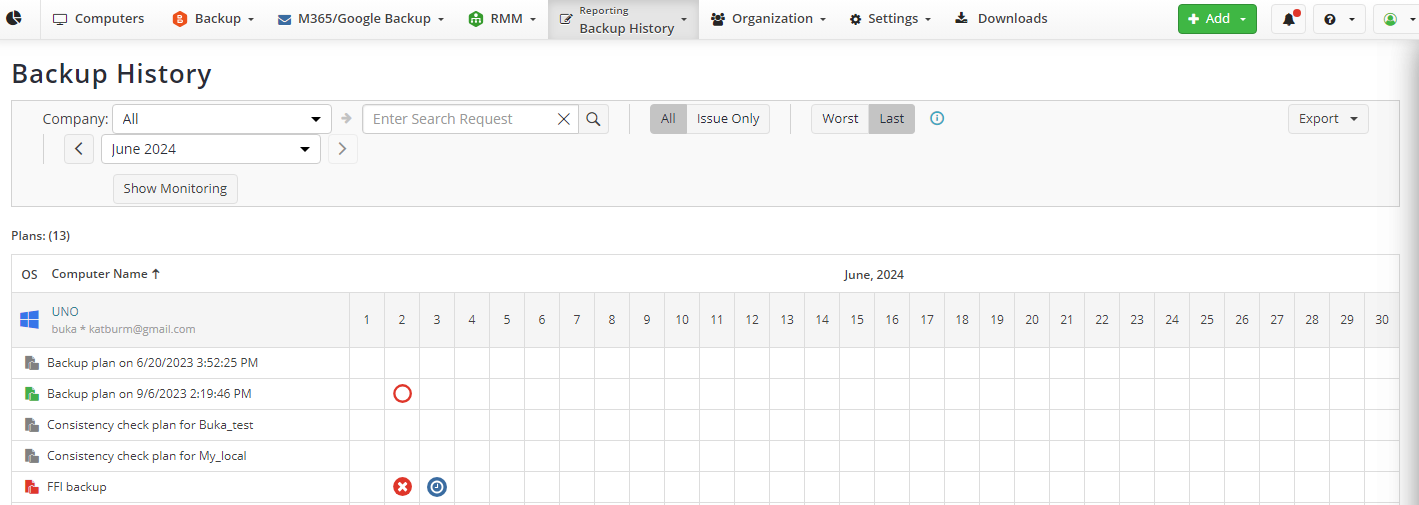Click the green Add button

(x=1216, y=19)
